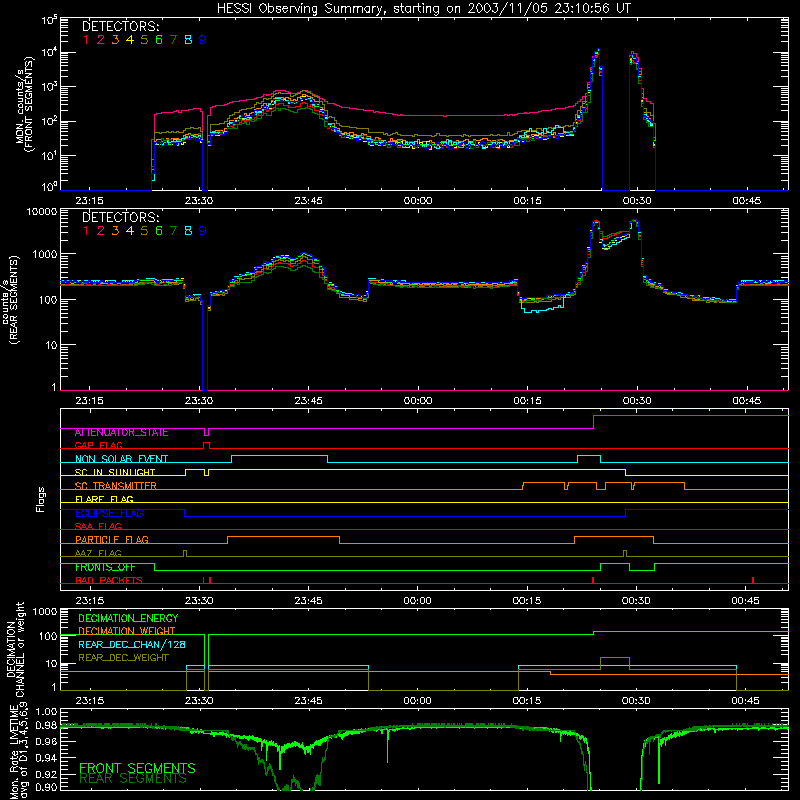Screen dimensions: 800x800
Task: Select the SC_IN_SUNLIGHT flag label
Action: tap(115, 472)
